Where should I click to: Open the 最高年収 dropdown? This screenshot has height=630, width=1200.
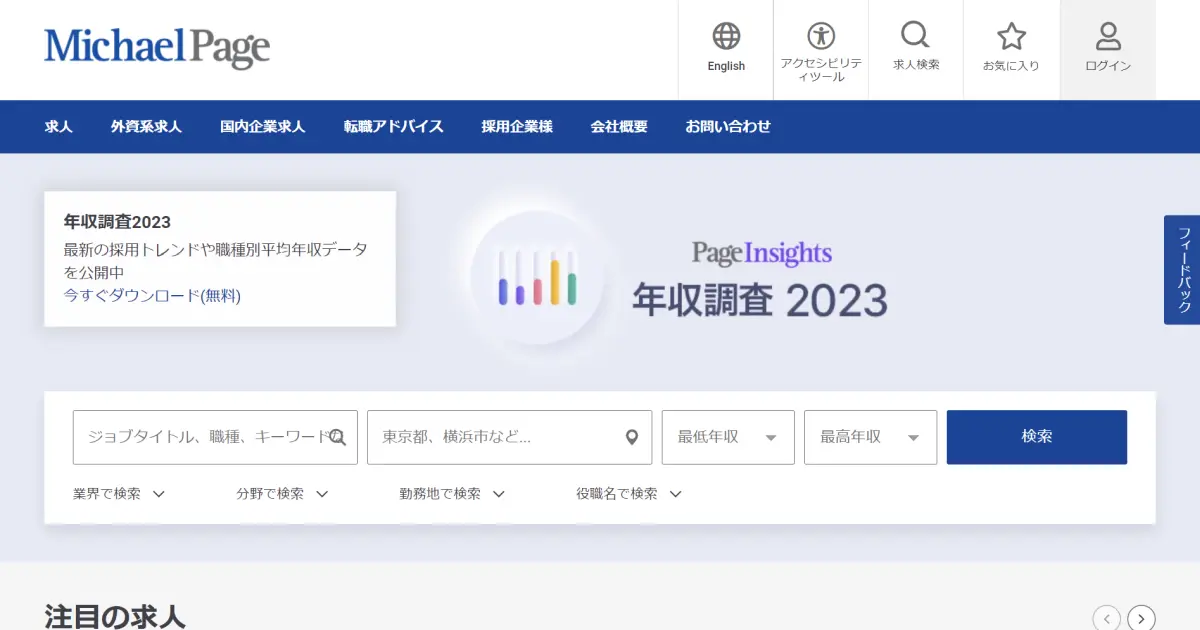[870, 437]
